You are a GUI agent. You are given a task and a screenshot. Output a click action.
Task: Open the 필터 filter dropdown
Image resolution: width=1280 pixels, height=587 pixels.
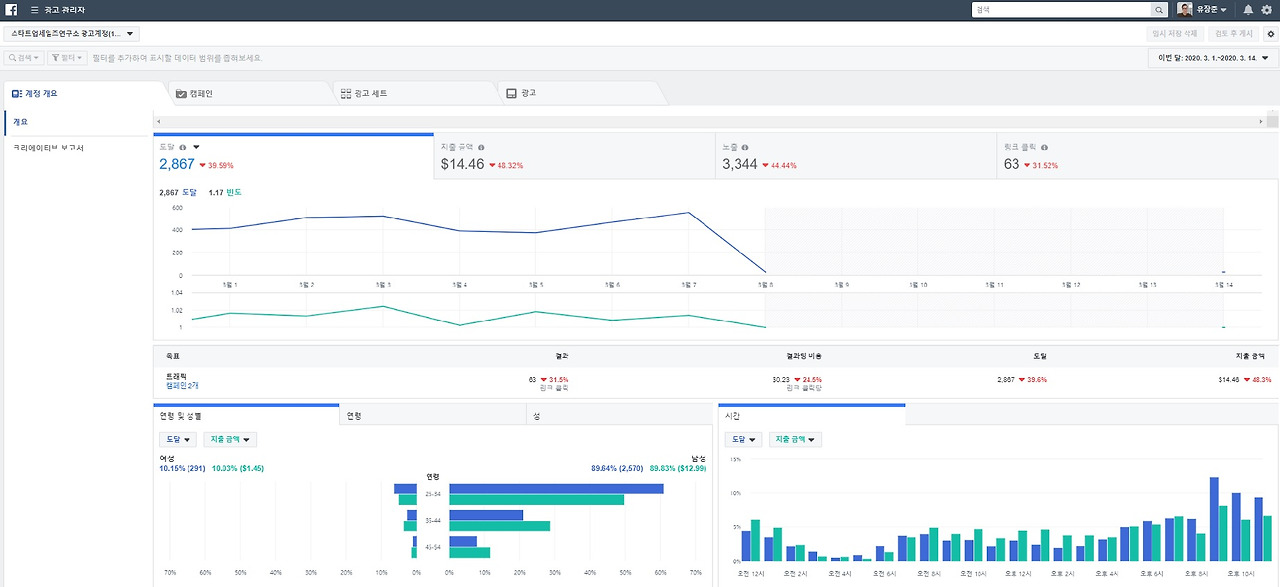tap(68, 58)
